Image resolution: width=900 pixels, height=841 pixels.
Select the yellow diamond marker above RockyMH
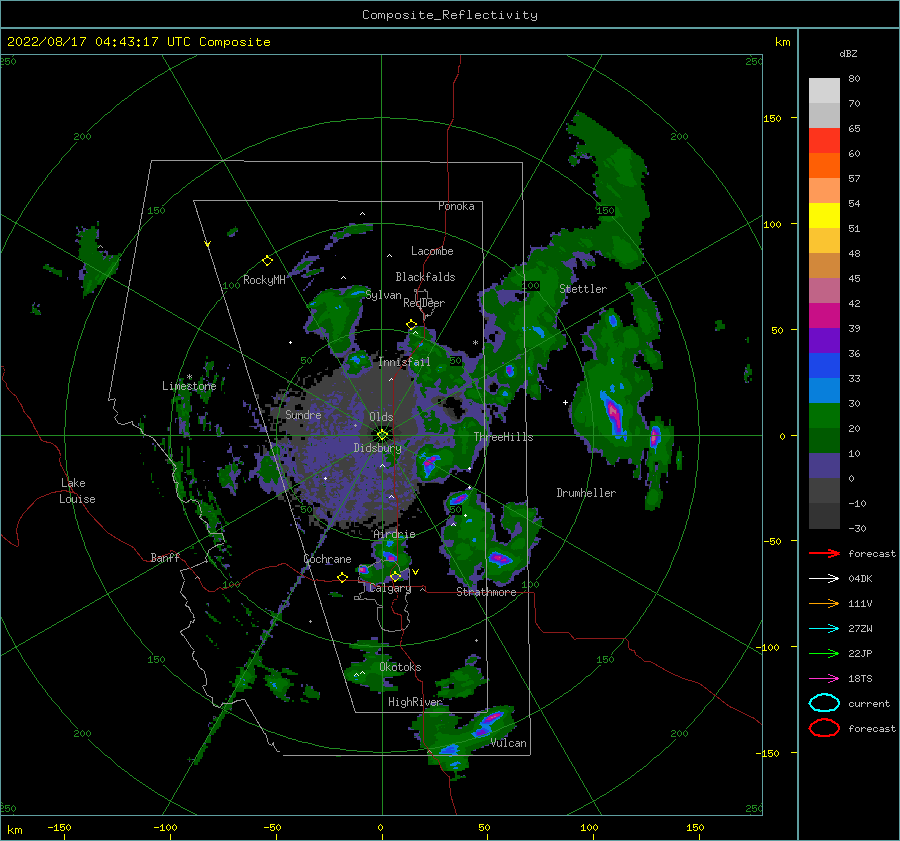(x=267, y=261)
